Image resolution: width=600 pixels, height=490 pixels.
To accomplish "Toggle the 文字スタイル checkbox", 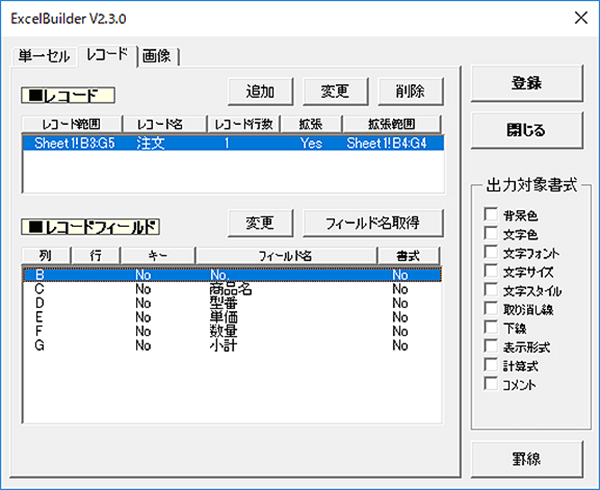I will [x=491, y=290].
